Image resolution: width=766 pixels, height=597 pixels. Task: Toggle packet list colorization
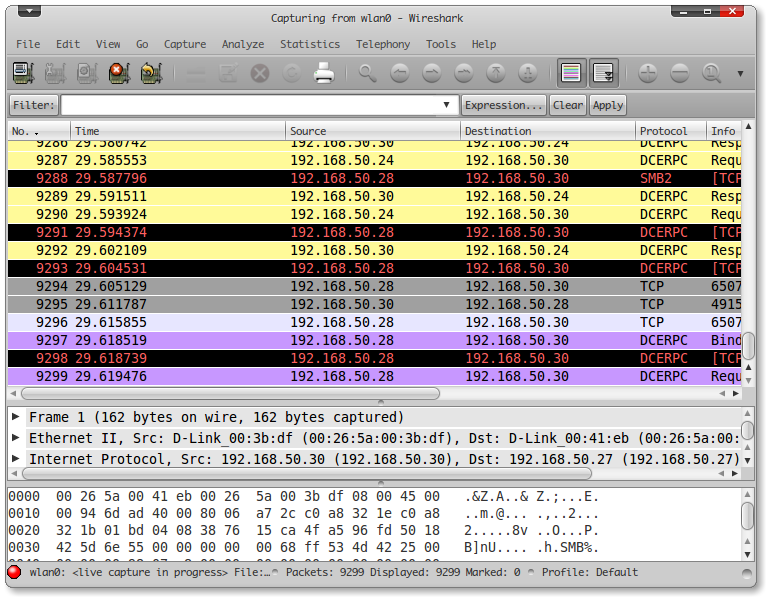click(571, 73)
